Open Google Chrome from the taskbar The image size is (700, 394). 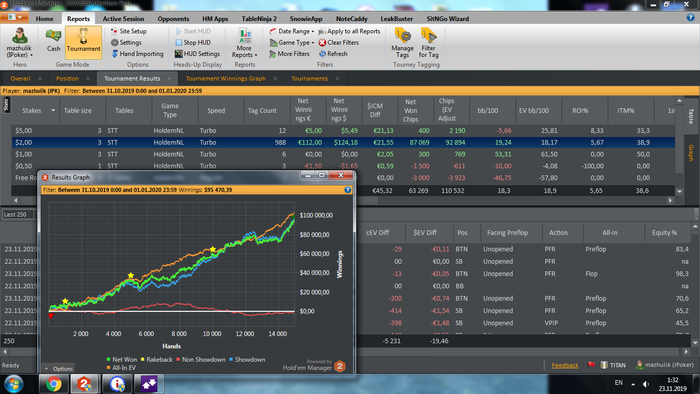click(x=54, y=384)
